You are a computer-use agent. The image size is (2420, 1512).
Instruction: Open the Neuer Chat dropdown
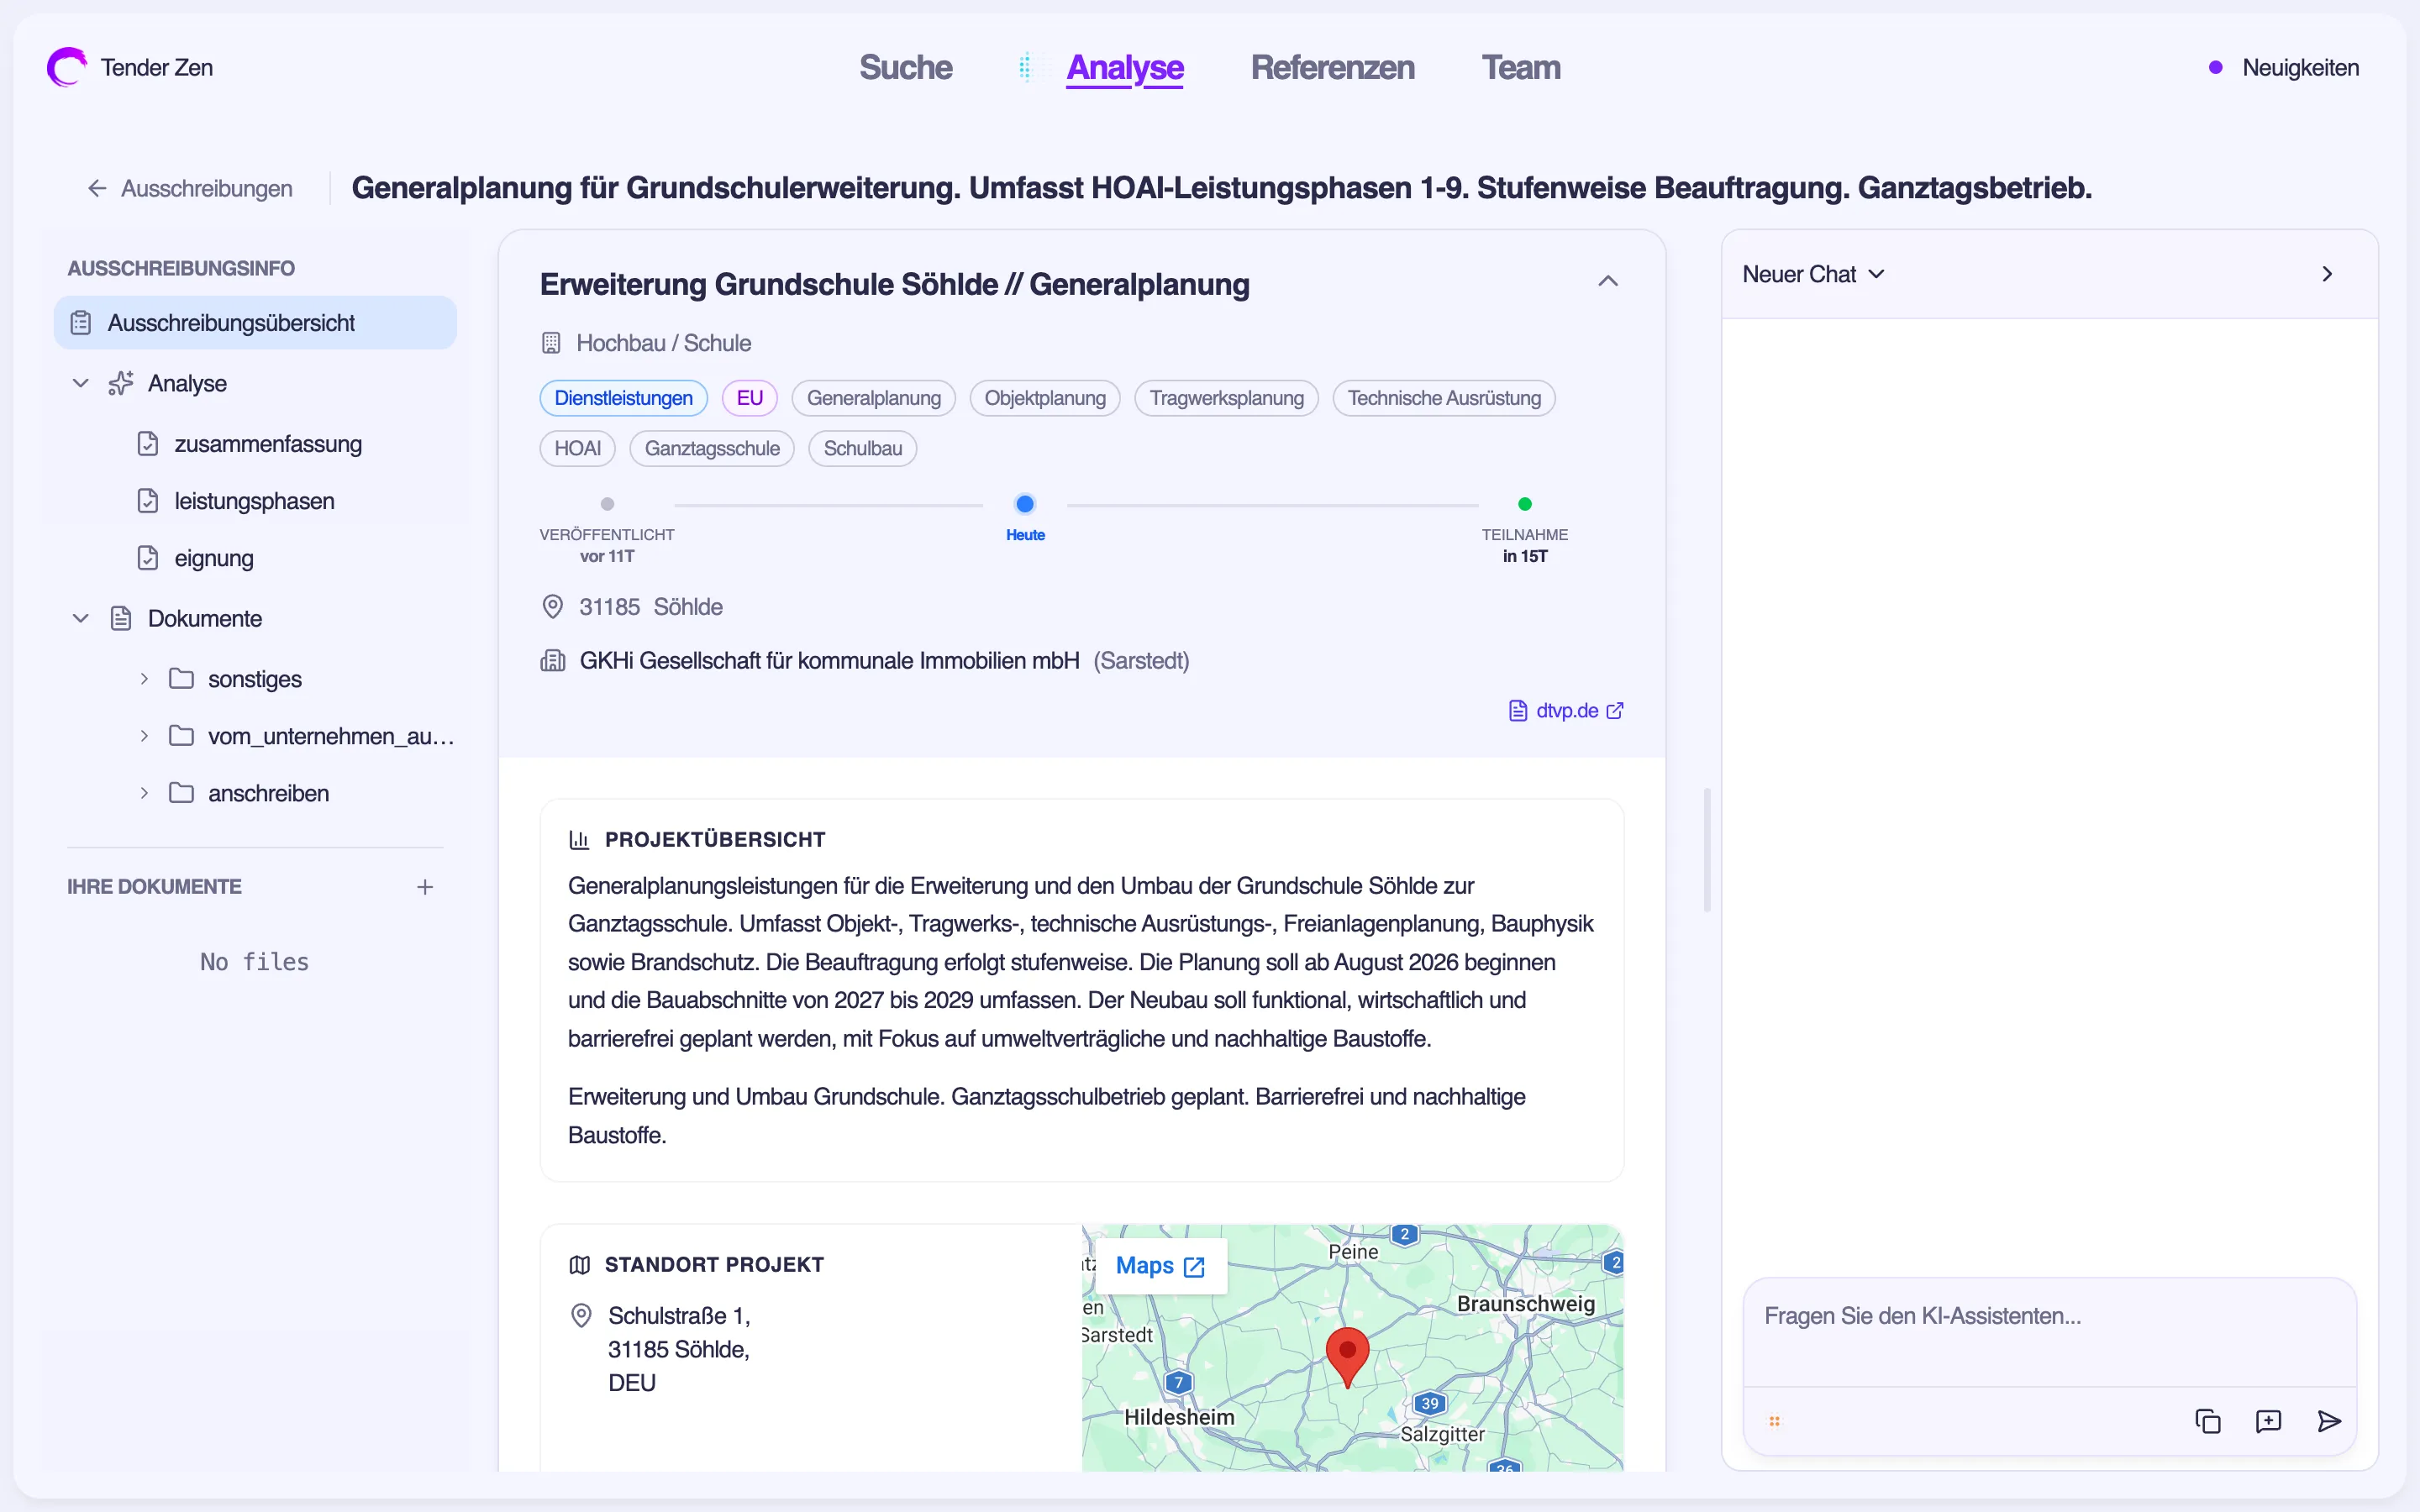pyautogui.click(x=1813, y=273)
